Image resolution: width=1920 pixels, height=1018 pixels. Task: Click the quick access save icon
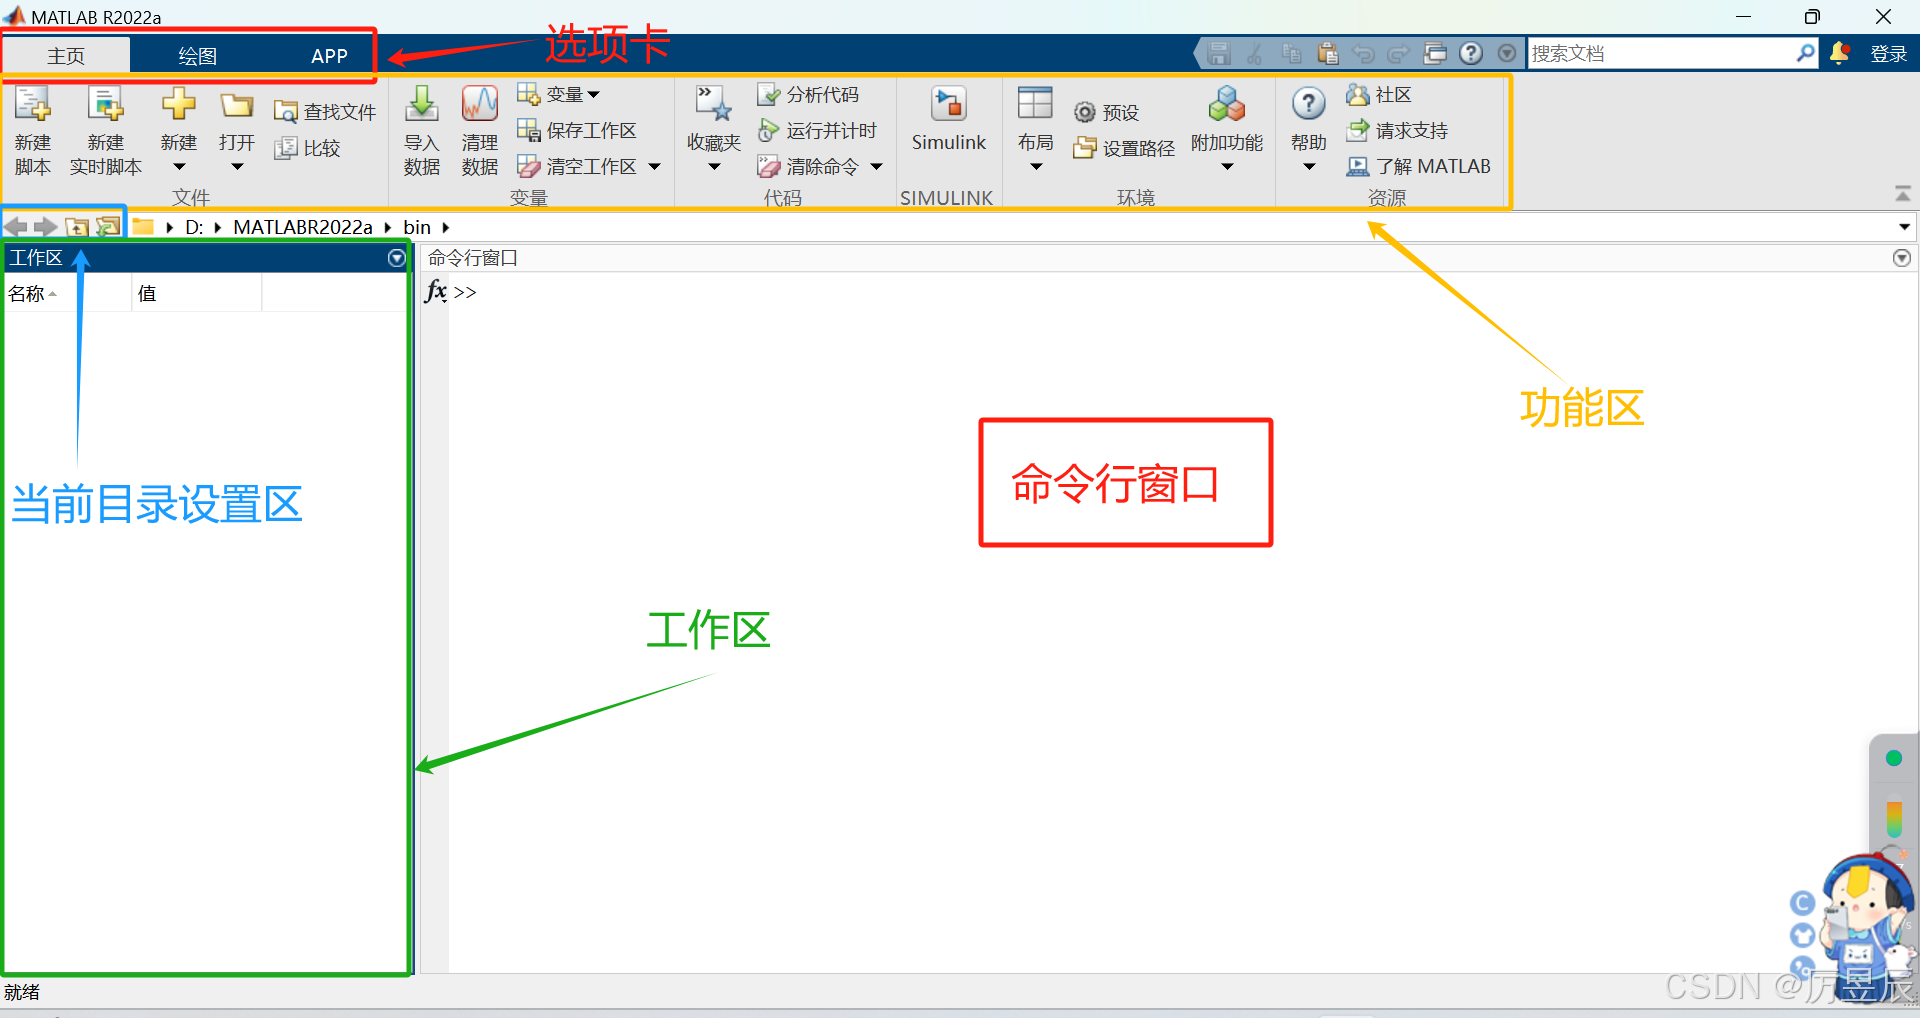(x=1218, y=53)
